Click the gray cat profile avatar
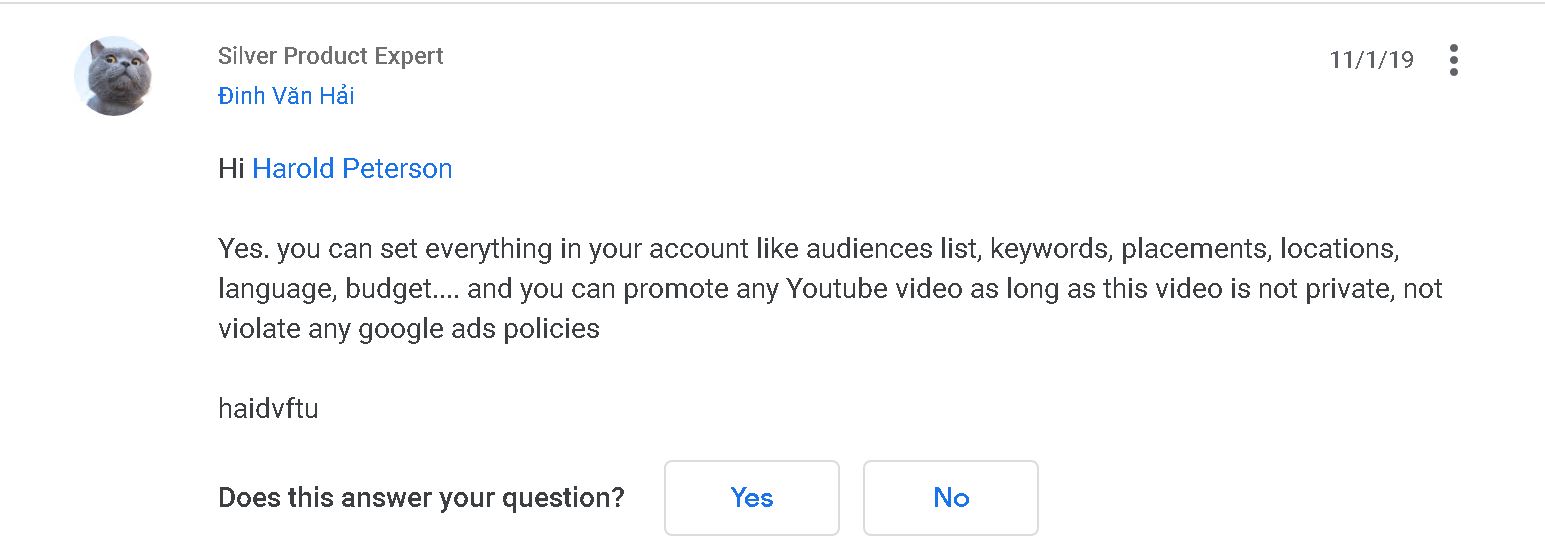Screen dimensions: 1545x557 click(113, 76)
